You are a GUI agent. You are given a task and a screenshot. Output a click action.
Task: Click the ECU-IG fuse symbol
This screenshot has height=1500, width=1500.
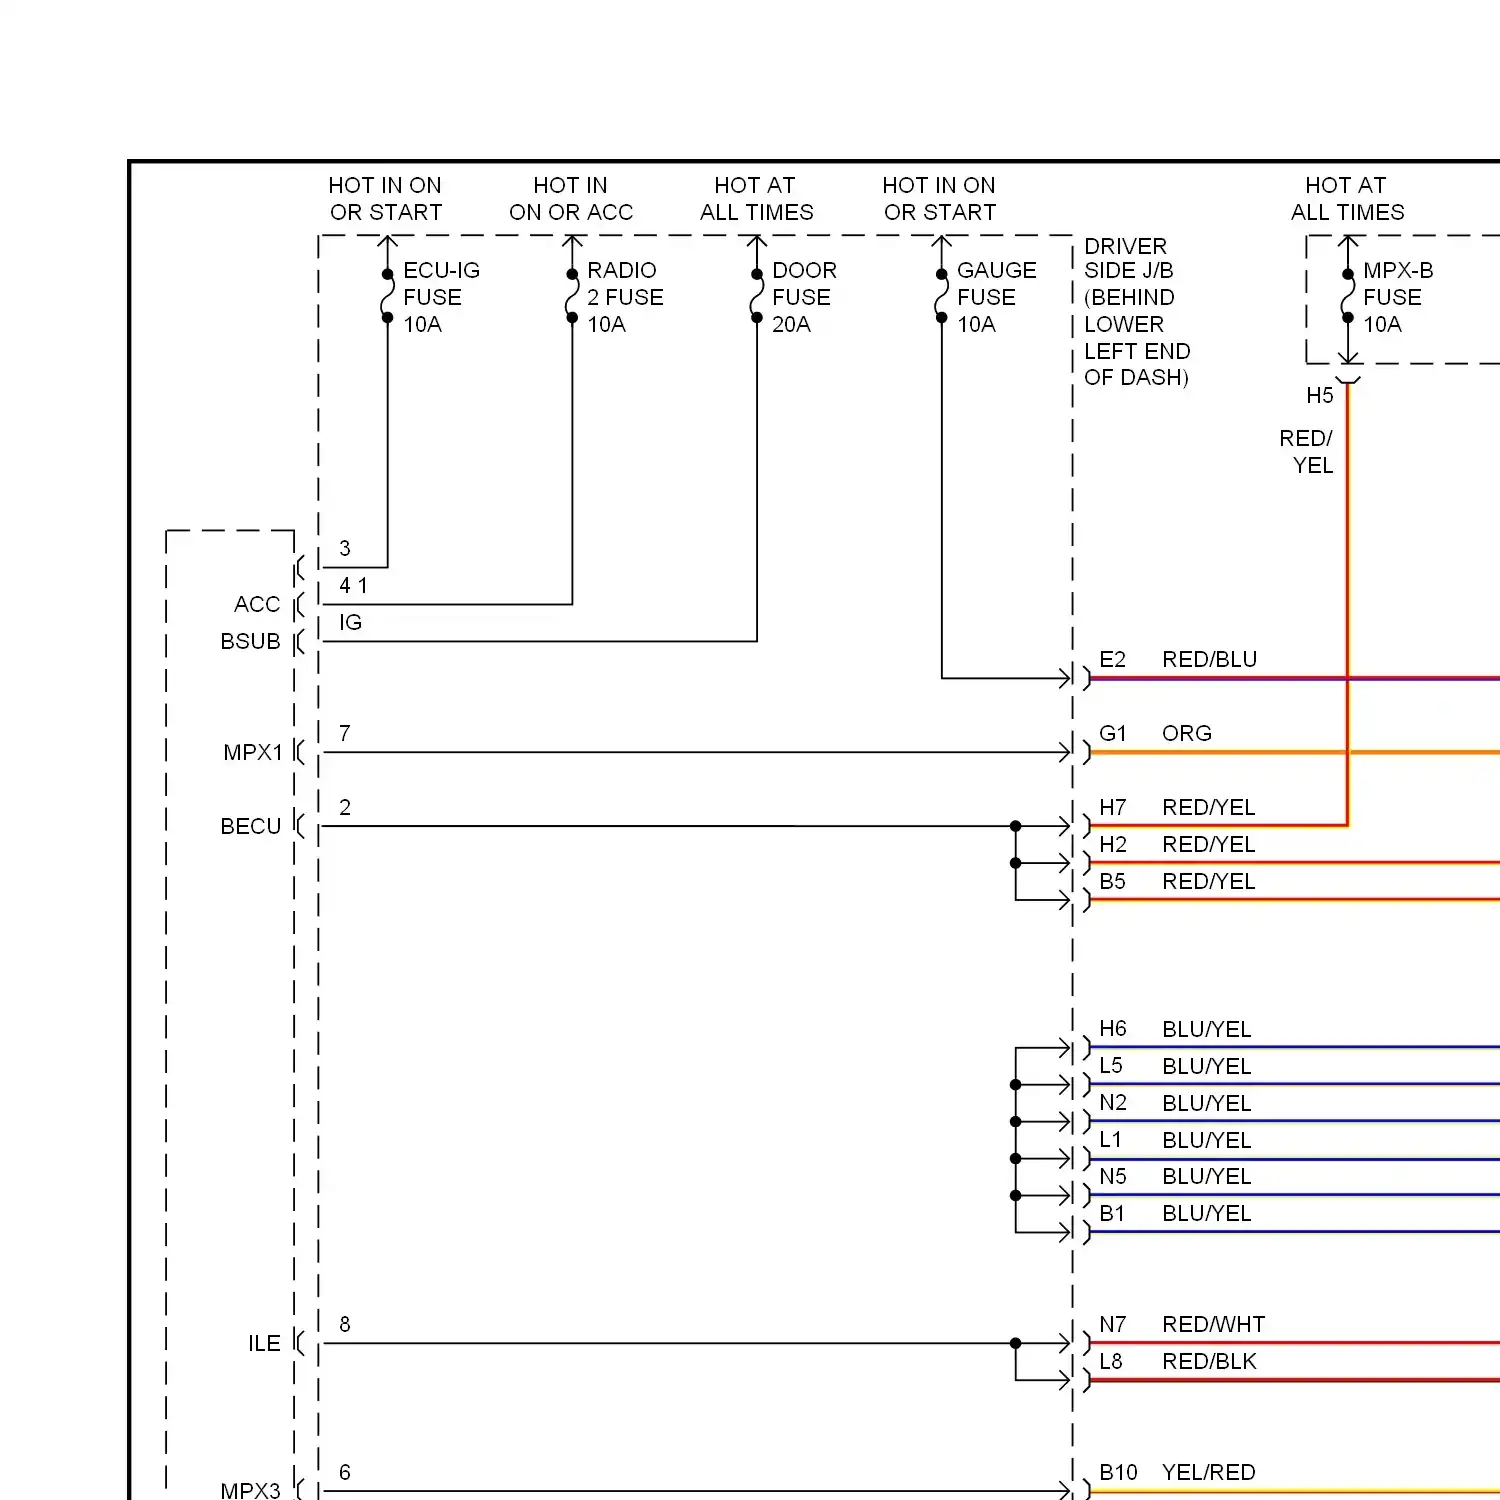(388, 296)
